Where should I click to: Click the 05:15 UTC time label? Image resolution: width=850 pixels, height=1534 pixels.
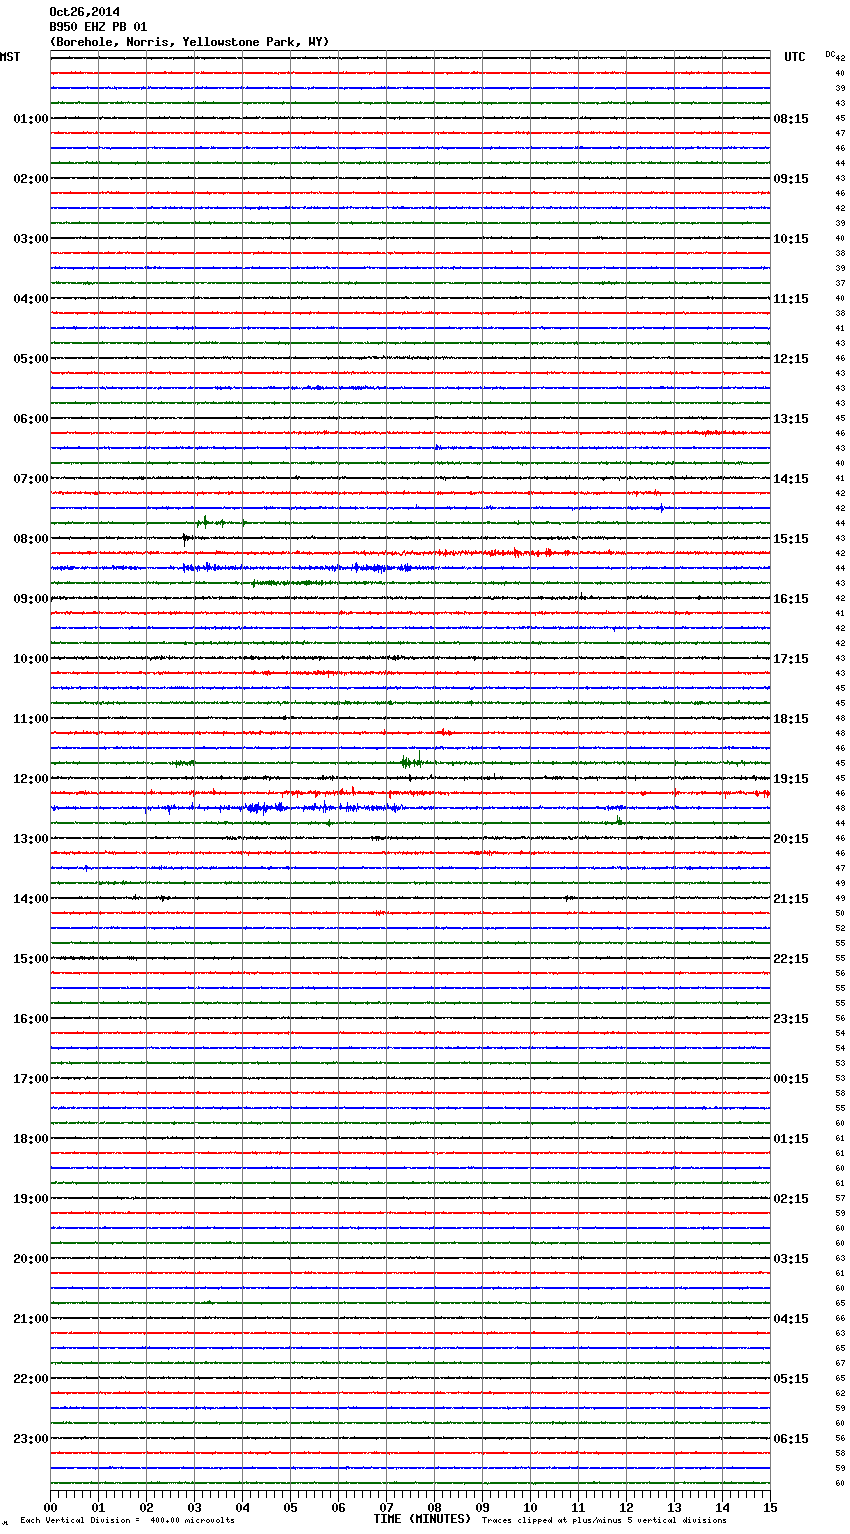pos(791,1379)
